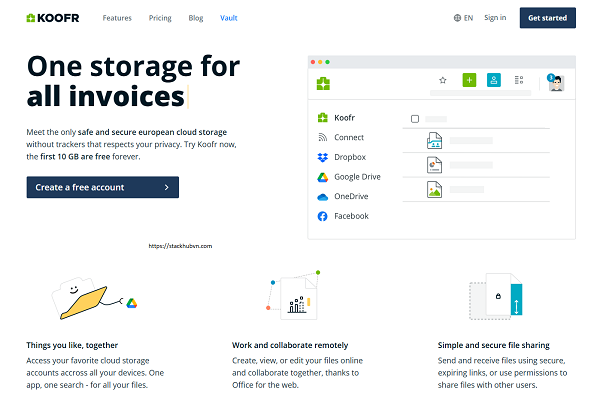The width and height of the screenshot is (600, 400).
Task: Click the list view settings icon
Action: (519, 80)
